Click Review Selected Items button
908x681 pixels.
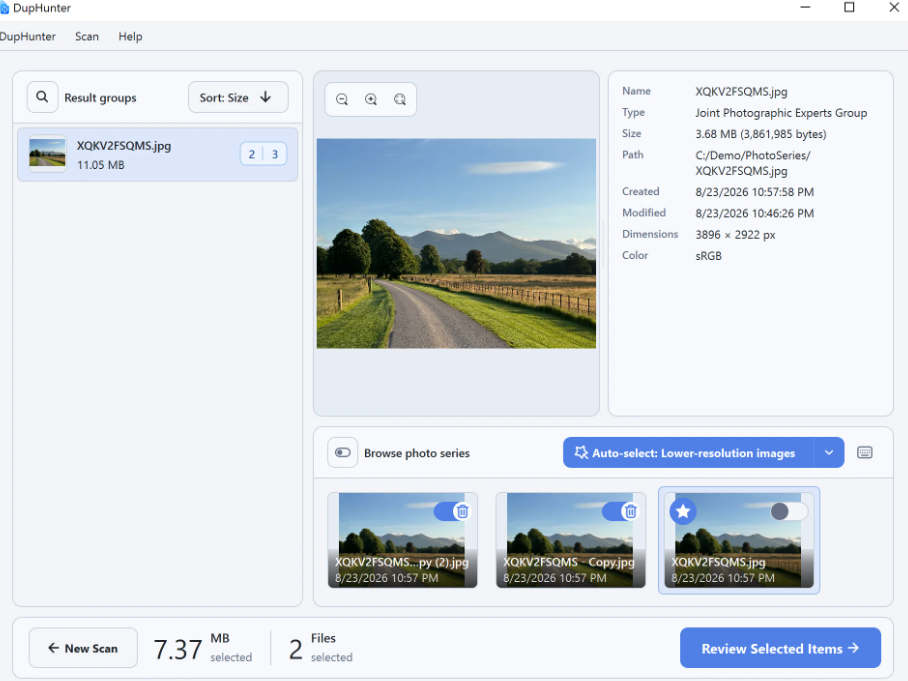(x=780, y=648)
